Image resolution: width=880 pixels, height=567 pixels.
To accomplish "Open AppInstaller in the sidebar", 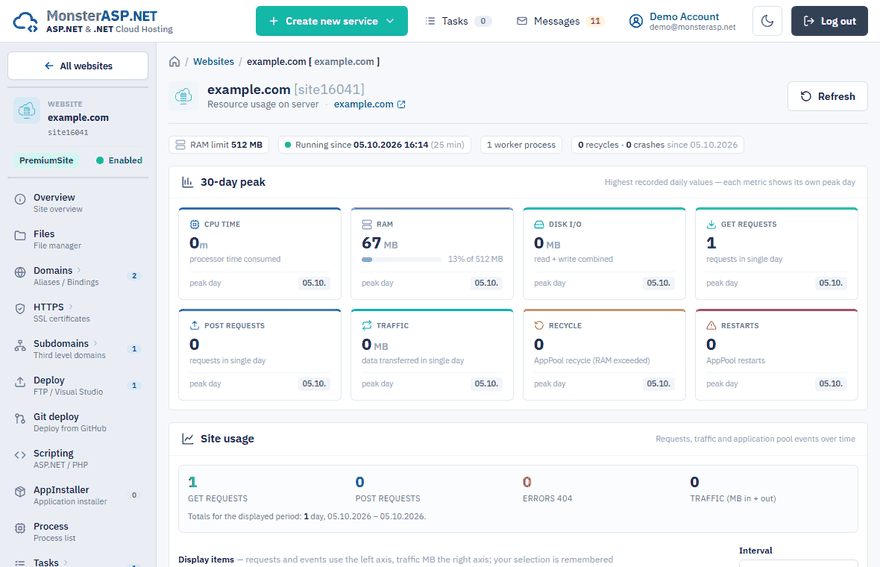I will [78, 495].
